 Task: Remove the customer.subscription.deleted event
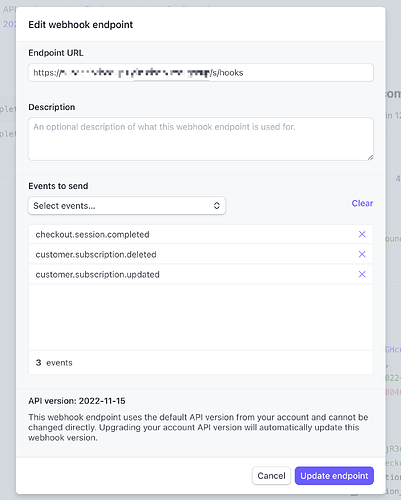[x=362, y=254]
